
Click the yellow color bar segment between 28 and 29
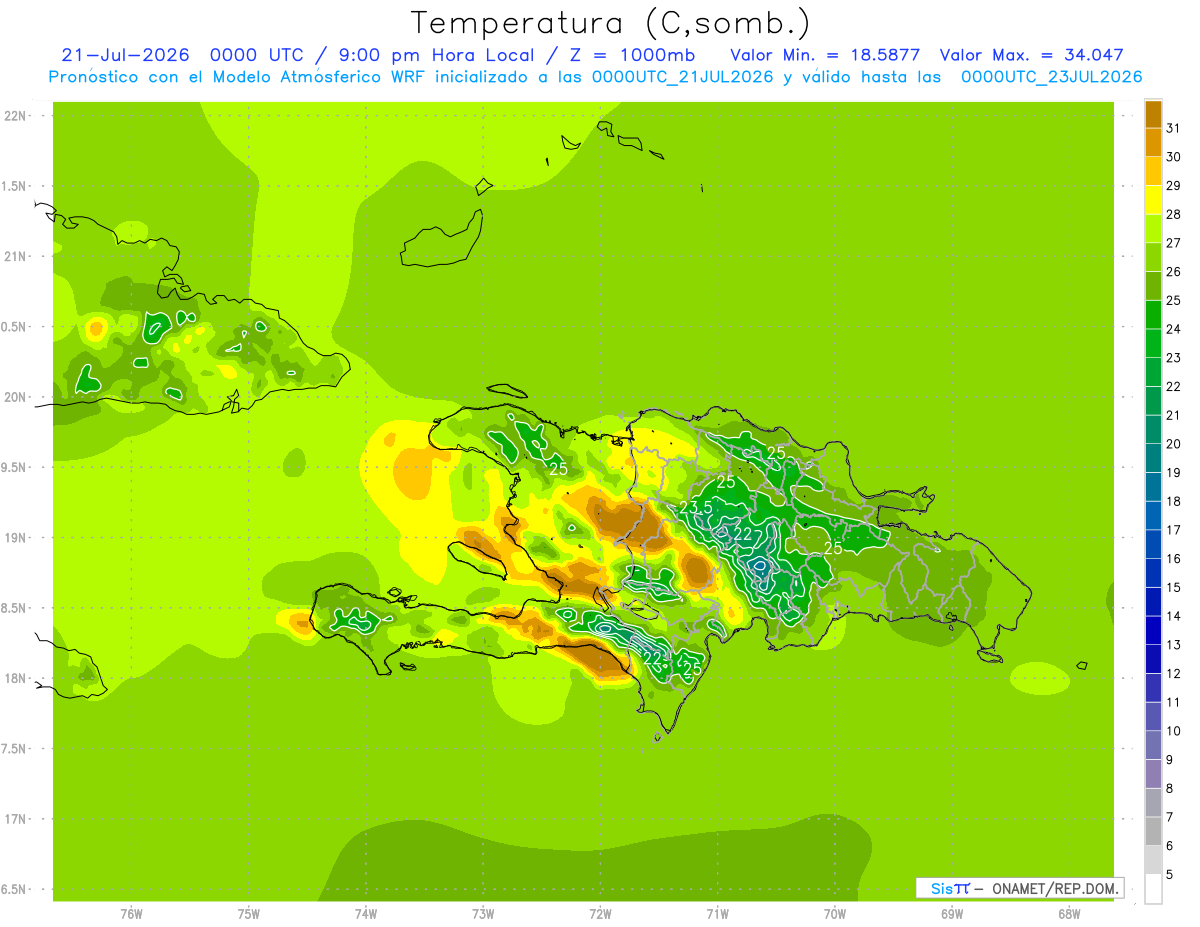click(1153, 200)
